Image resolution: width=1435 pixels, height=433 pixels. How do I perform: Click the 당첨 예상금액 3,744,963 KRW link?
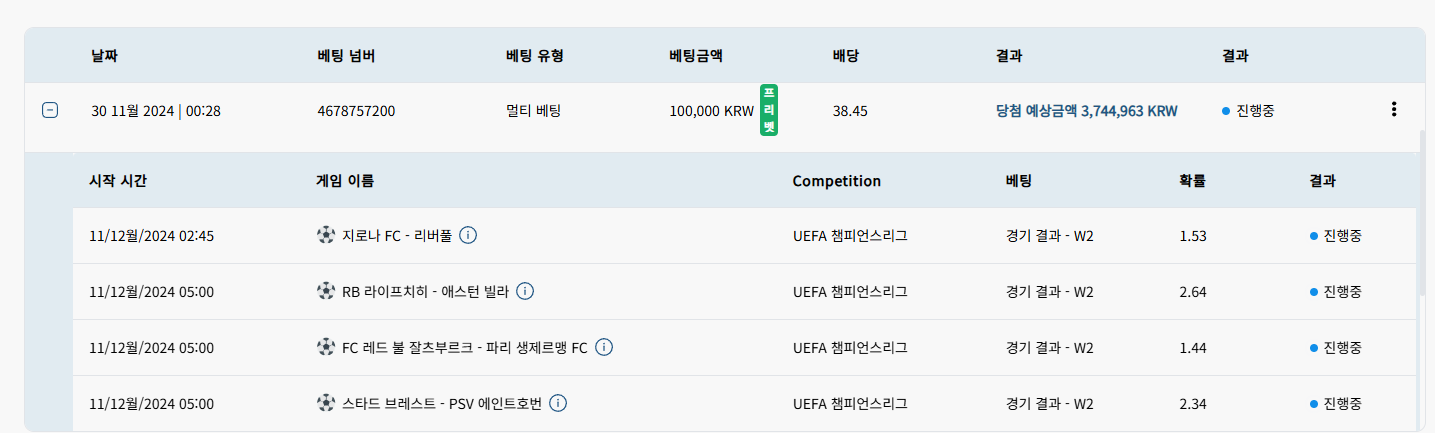(1087, 111)
